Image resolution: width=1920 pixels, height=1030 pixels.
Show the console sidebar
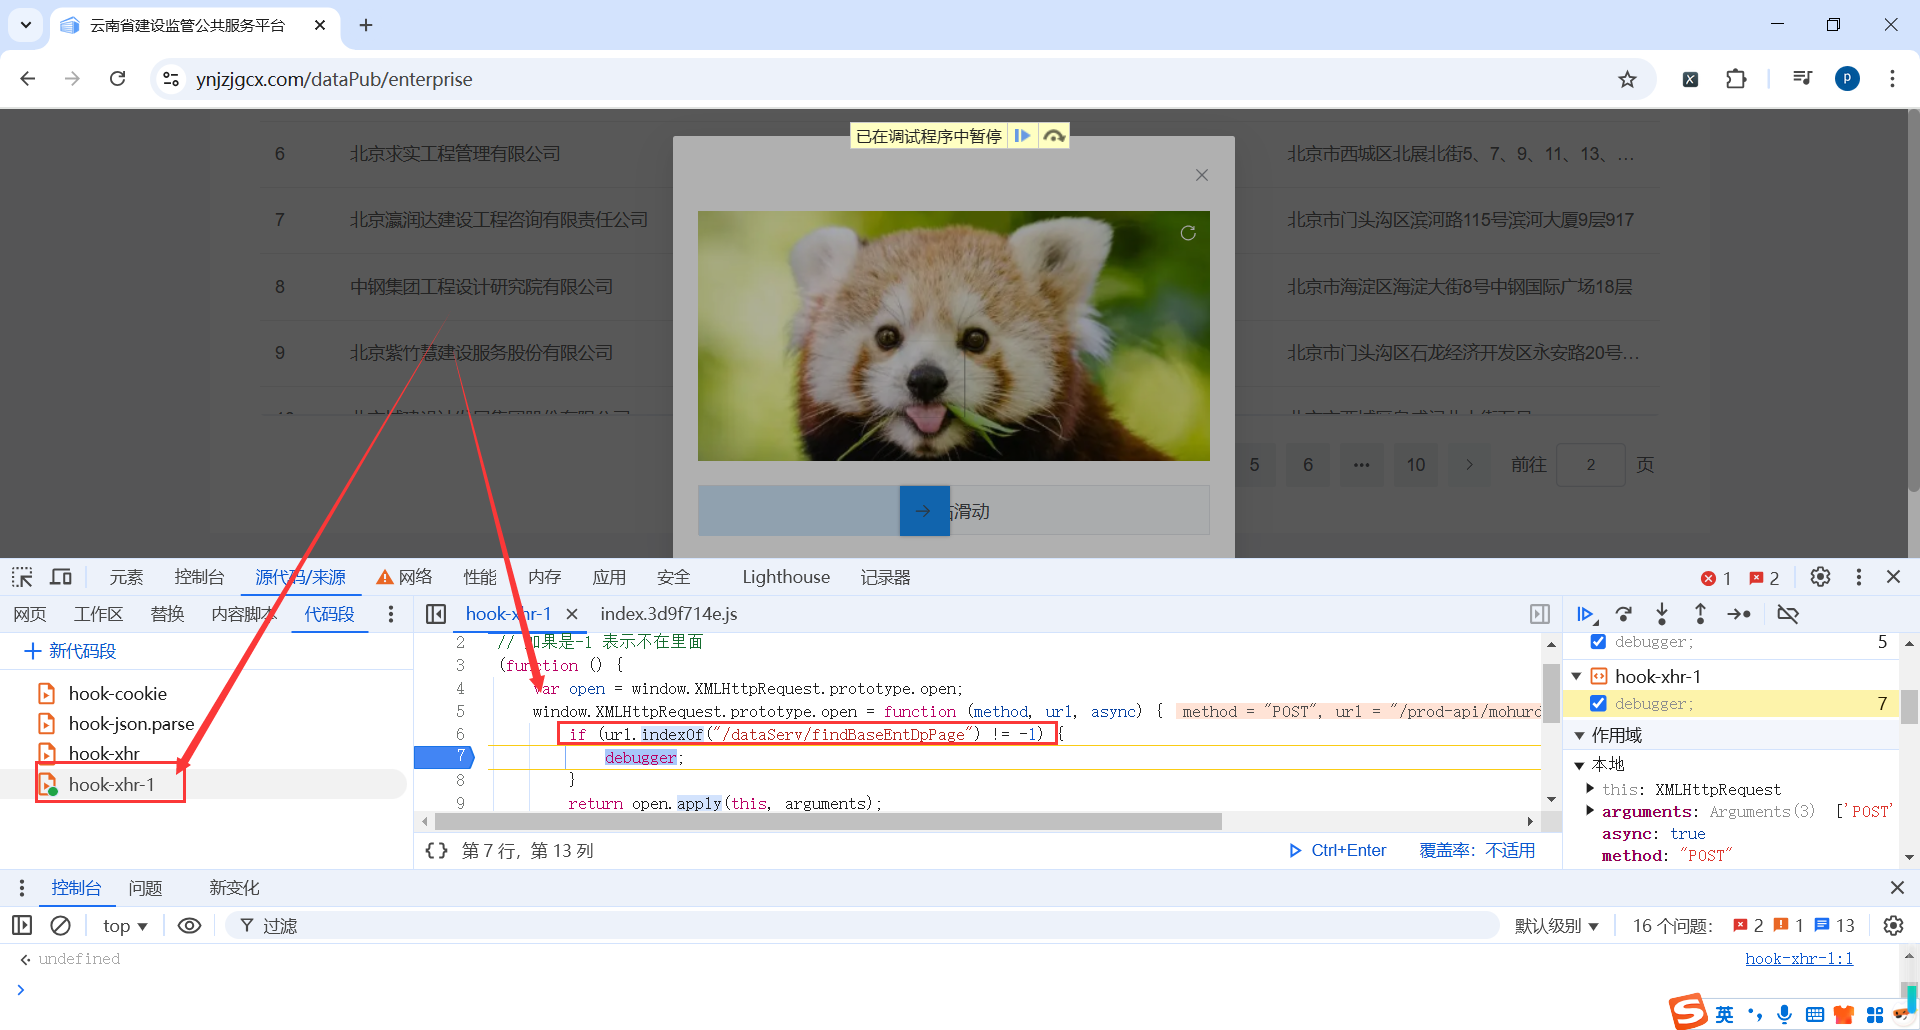click(x=22, y=926)
